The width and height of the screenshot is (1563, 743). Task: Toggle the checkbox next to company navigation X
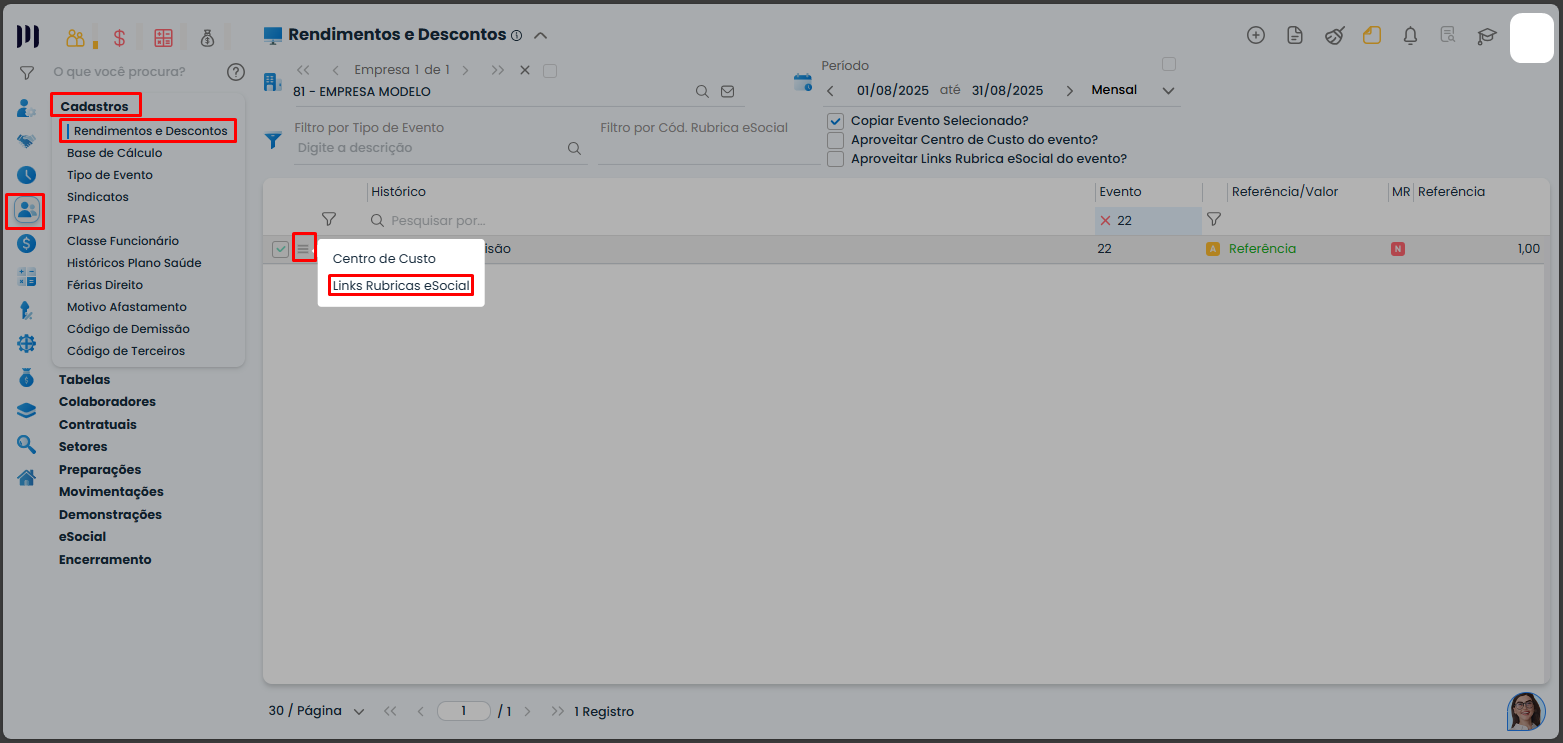point(549,70)
